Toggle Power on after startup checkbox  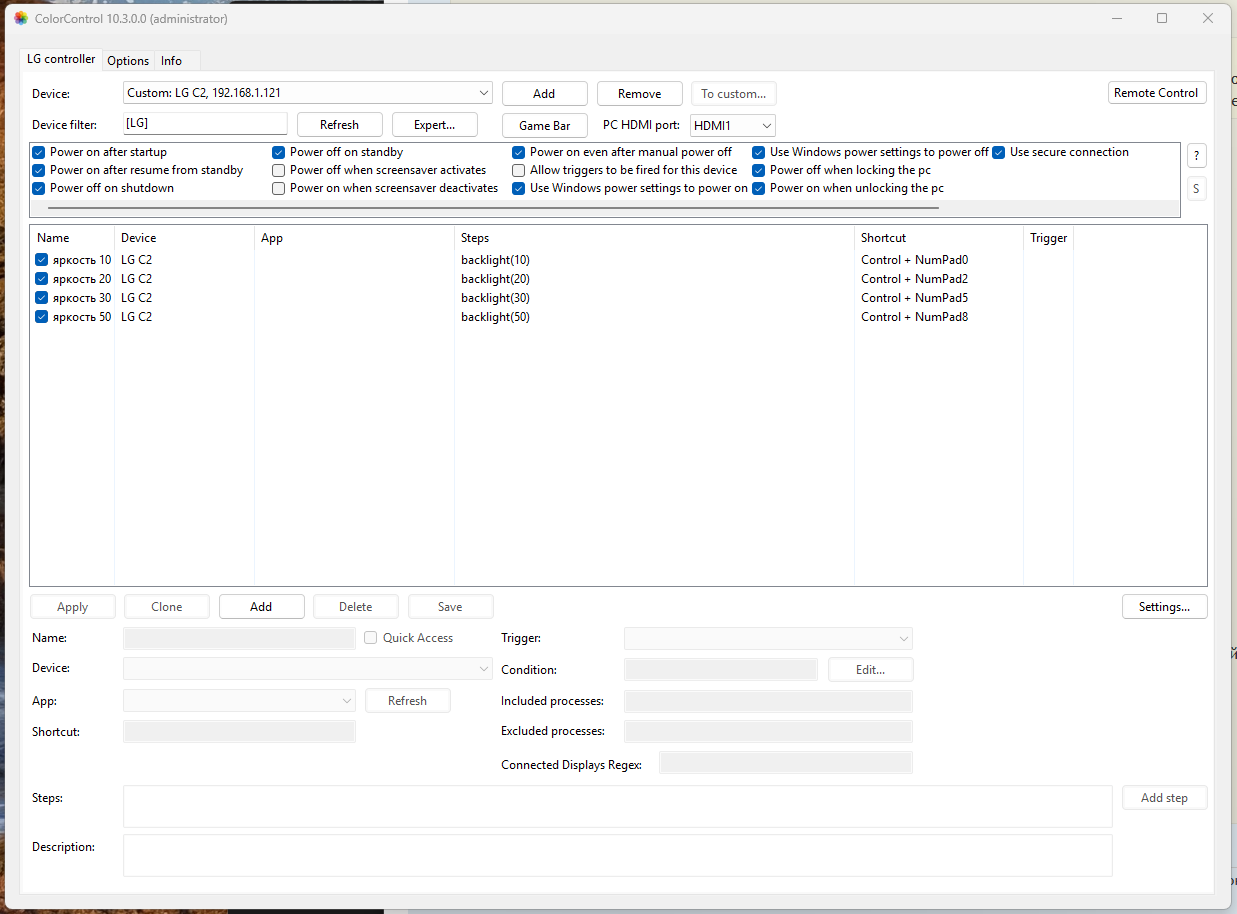tap(39, 152)
